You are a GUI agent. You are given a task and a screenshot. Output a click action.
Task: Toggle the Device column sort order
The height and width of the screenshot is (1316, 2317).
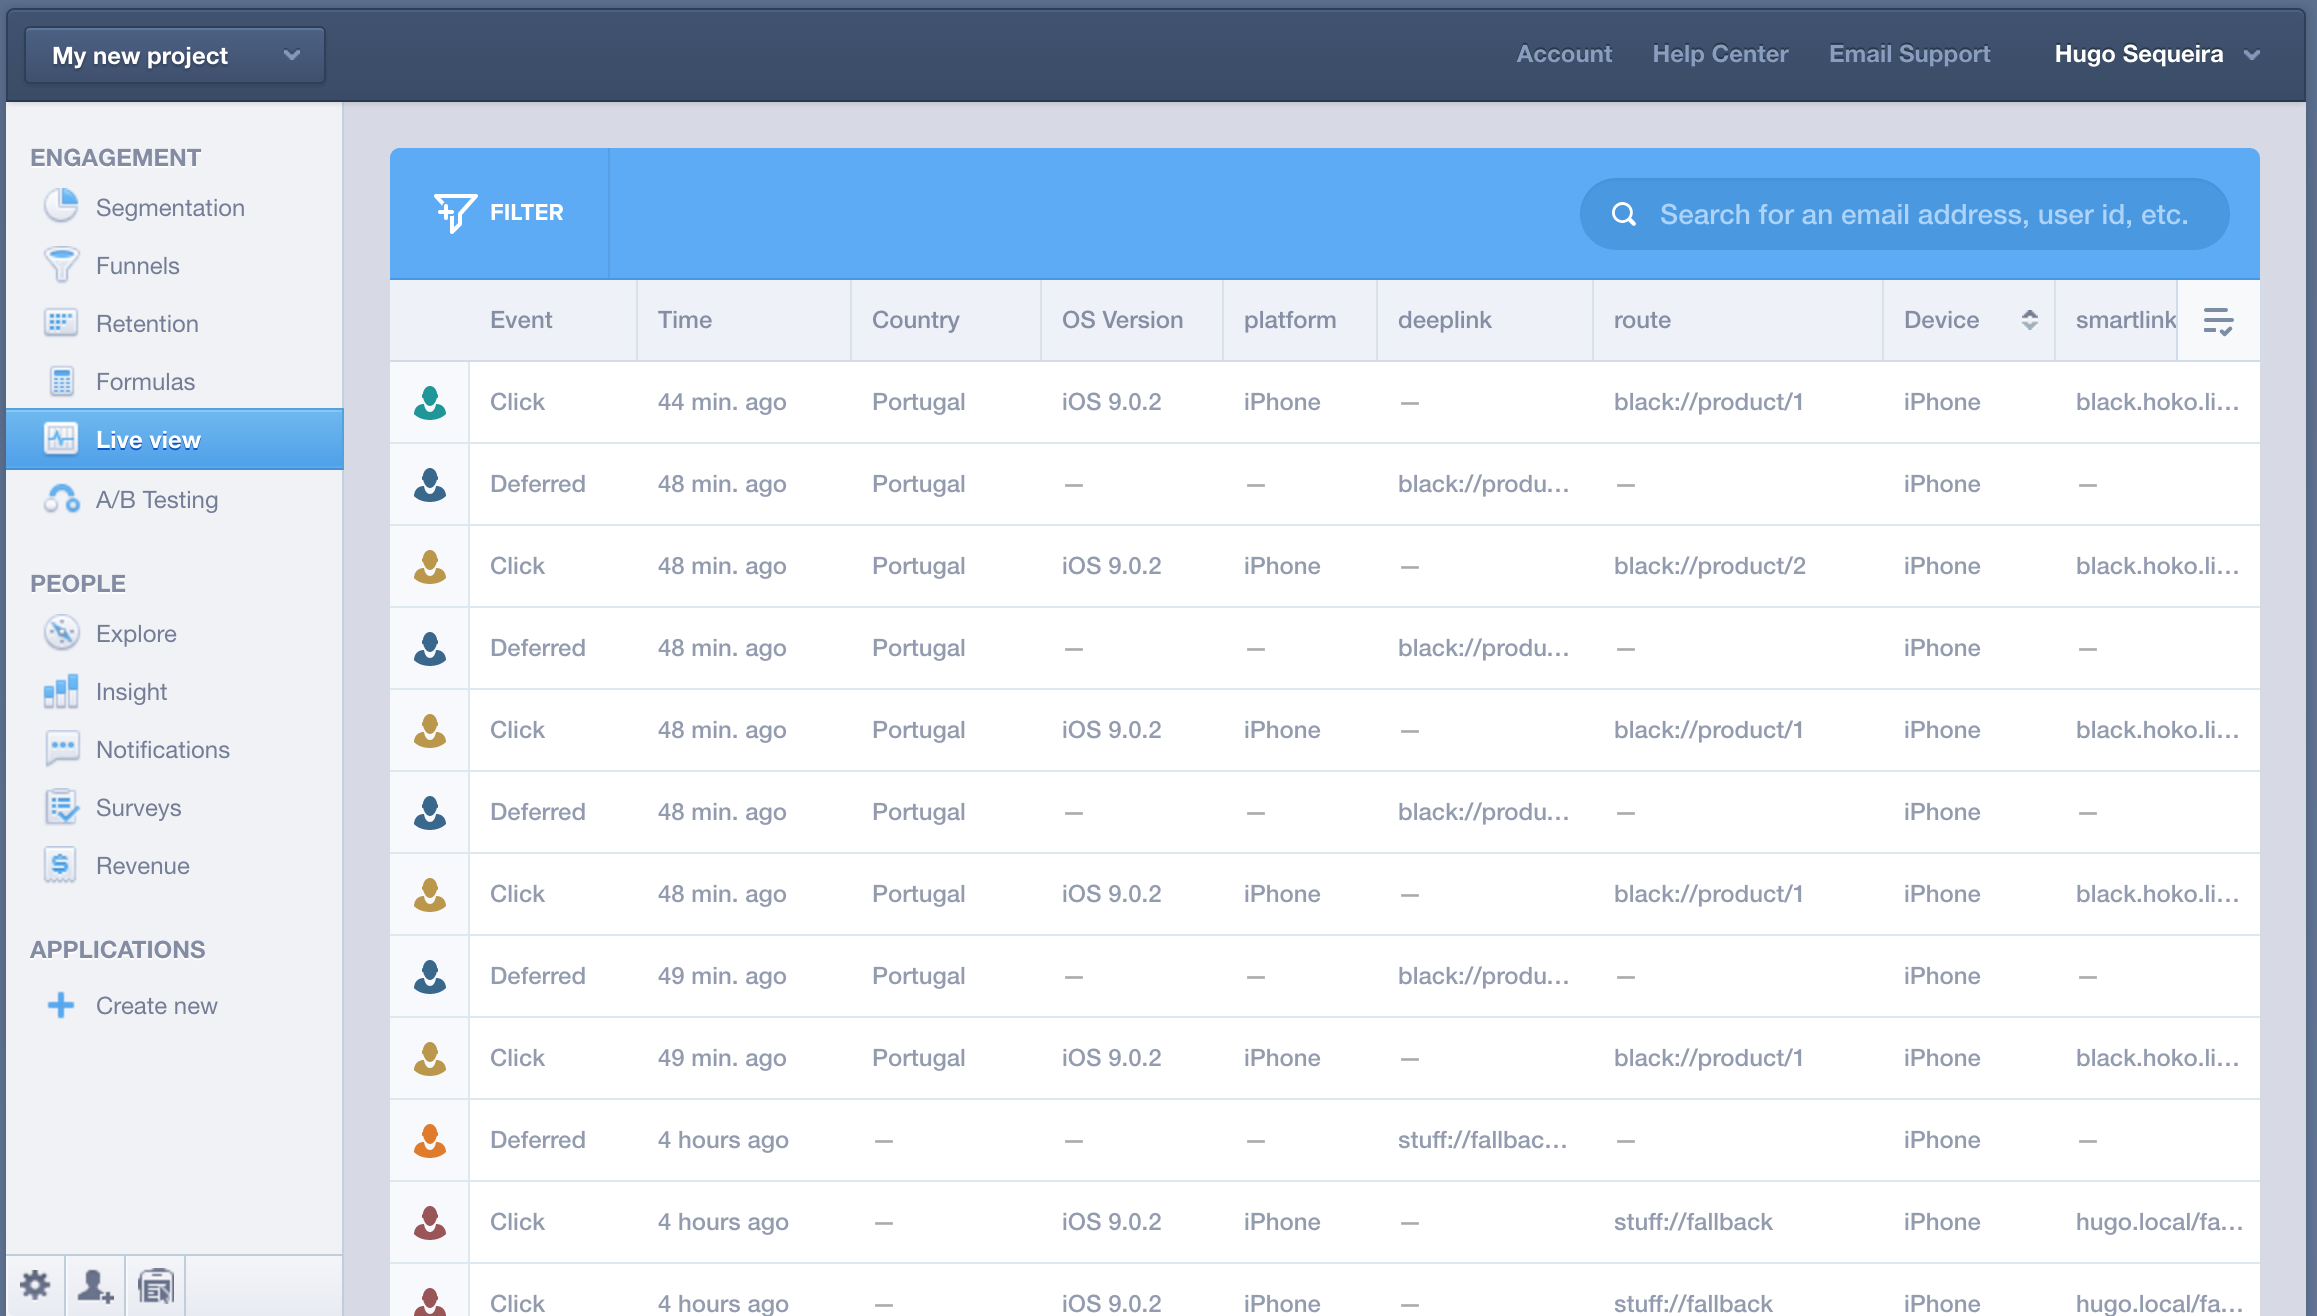pos(2029,320)
